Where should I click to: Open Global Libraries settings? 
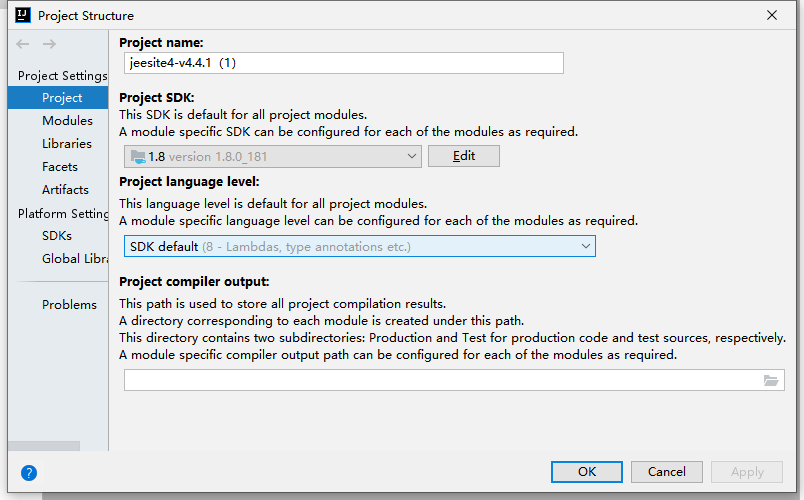[x=75, y=259]
